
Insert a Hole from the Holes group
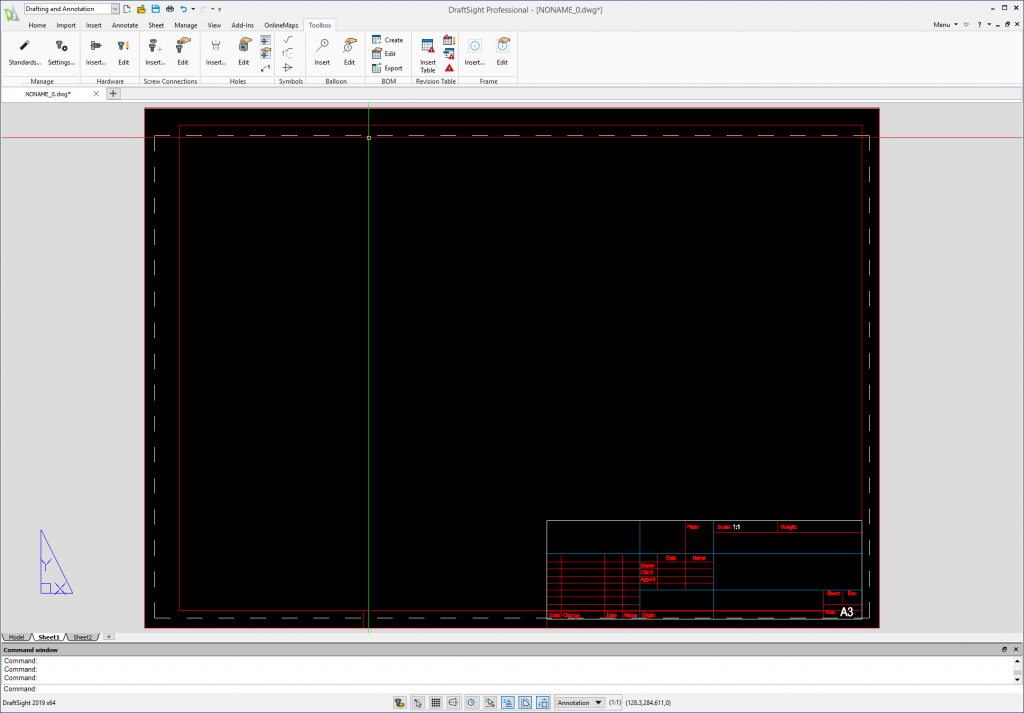[216, 50]
